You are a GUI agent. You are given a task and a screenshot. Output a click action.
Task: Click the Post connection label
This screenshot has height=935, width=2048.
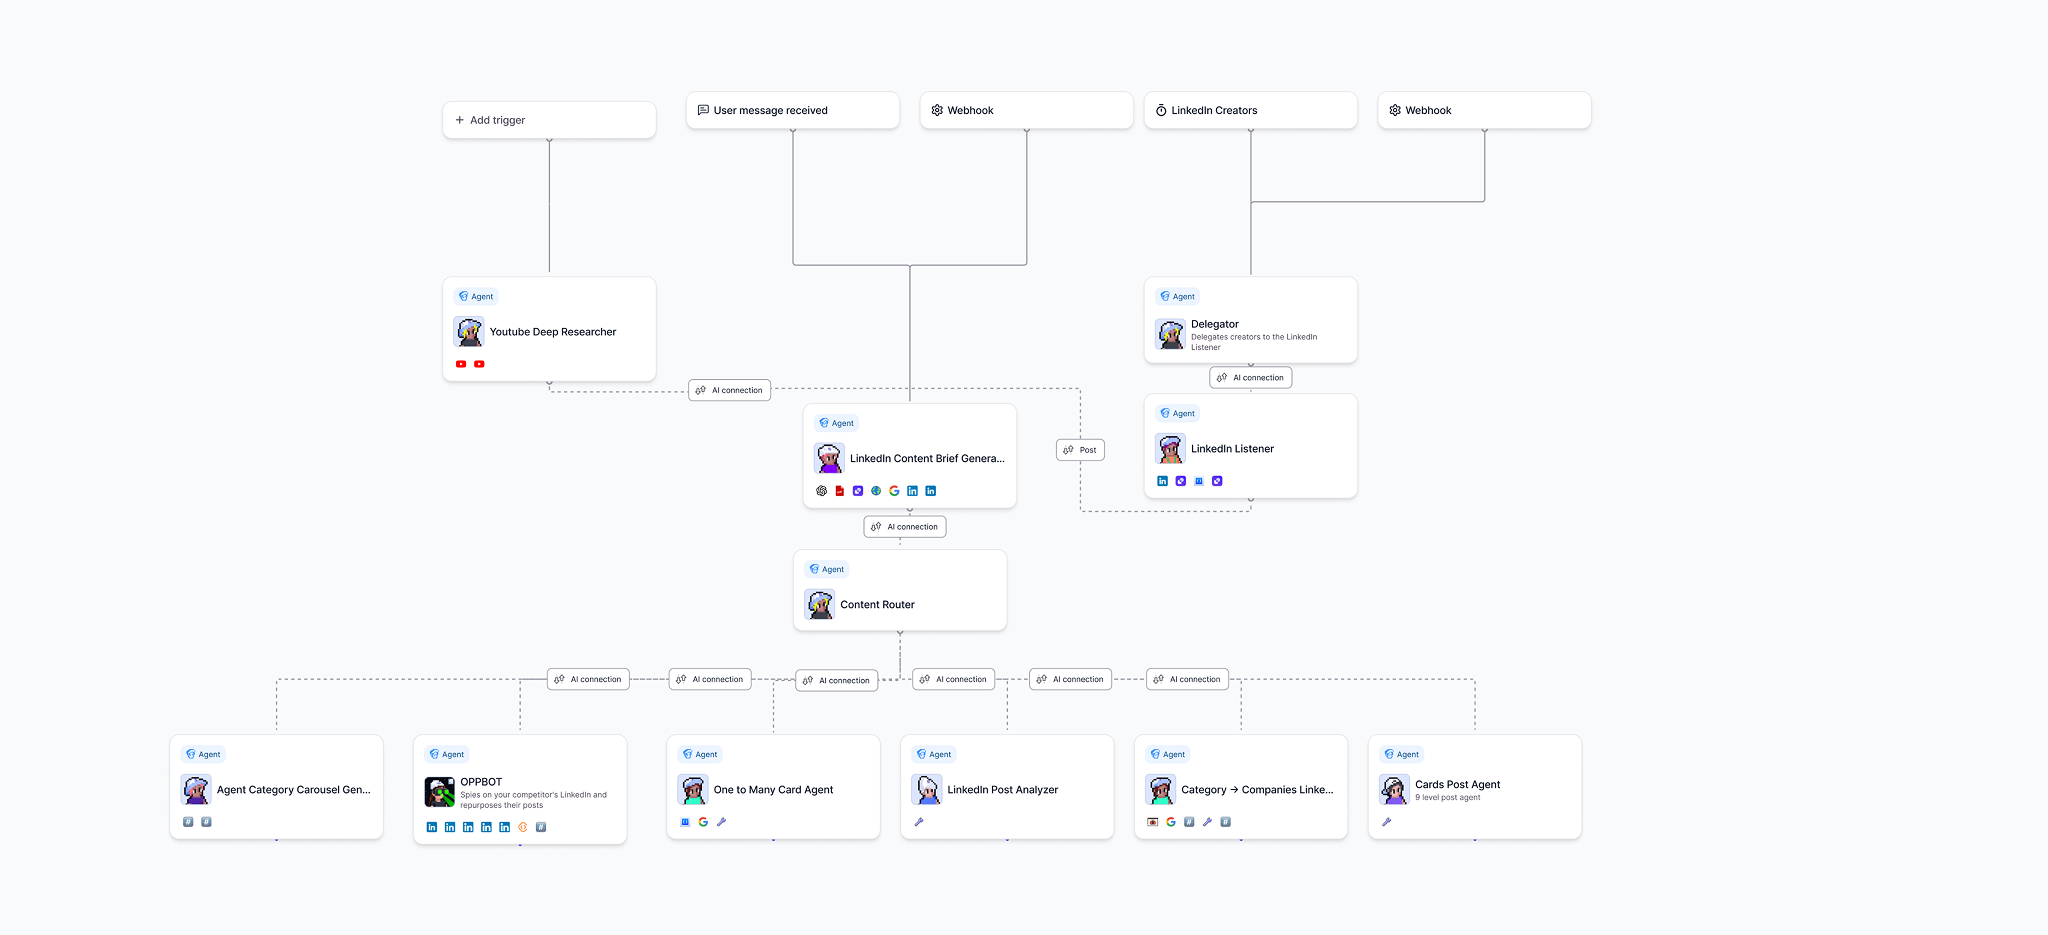tap(1080, 450)
